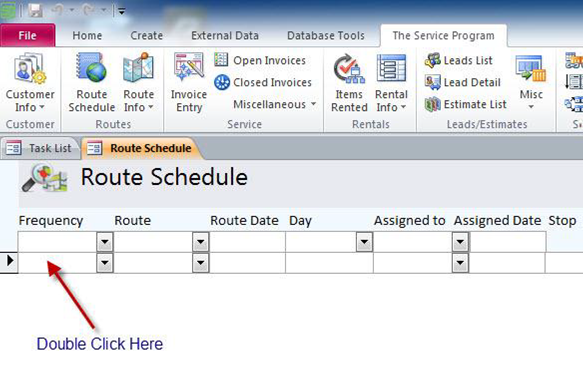Click the Closed Invoices icon
Image resolution: width=583 pixels, height=372 pixels.
pos(222,82)
